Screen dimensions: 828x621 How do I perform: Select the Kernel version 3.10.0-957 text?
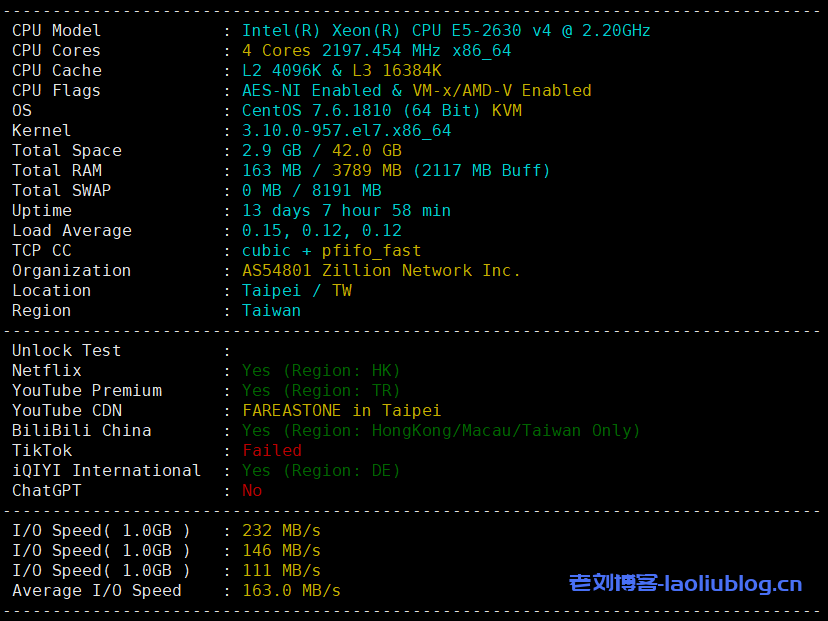click(x=346, y=131)
